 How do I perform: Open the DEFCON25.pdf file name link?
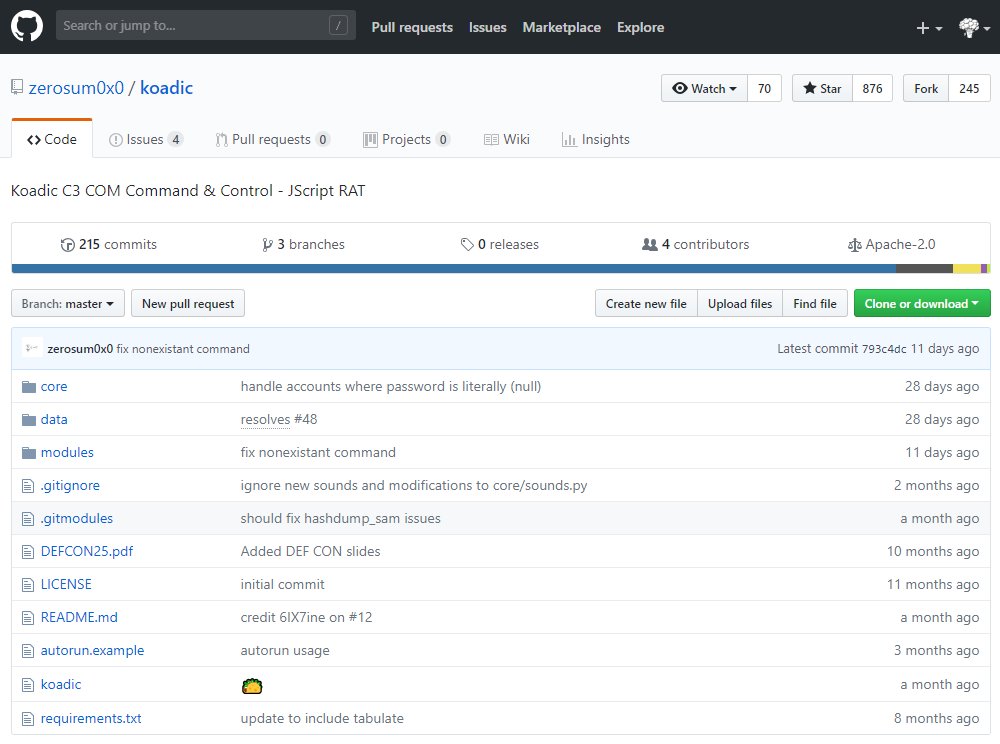click(x=87, y=551)
